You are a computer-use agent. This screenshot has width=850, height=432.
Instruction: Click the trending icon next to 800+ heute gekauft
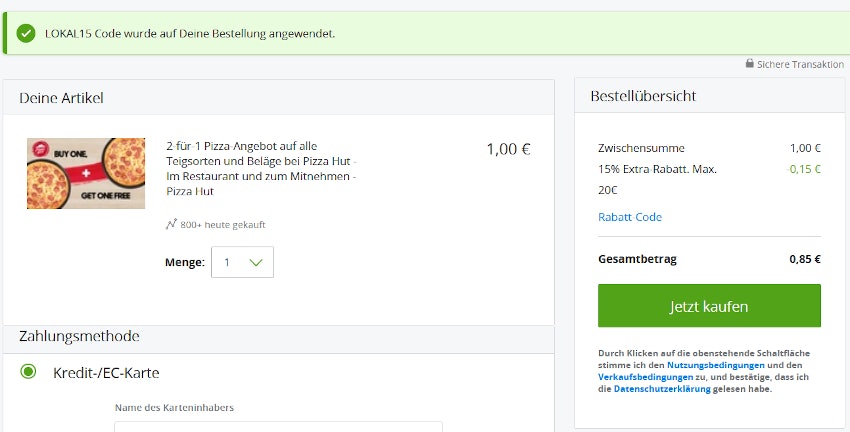coord(171,224)
